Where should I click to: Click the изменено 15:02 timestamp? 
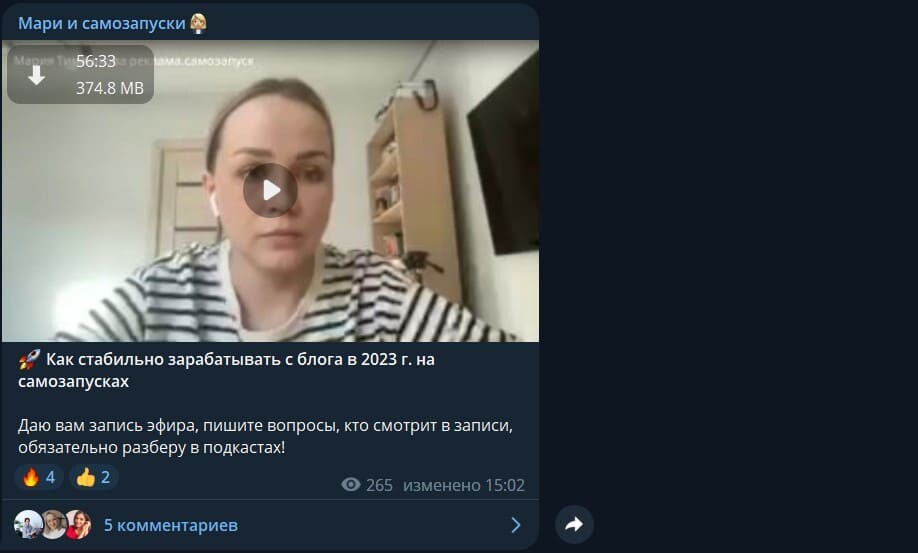coord(464,485)
